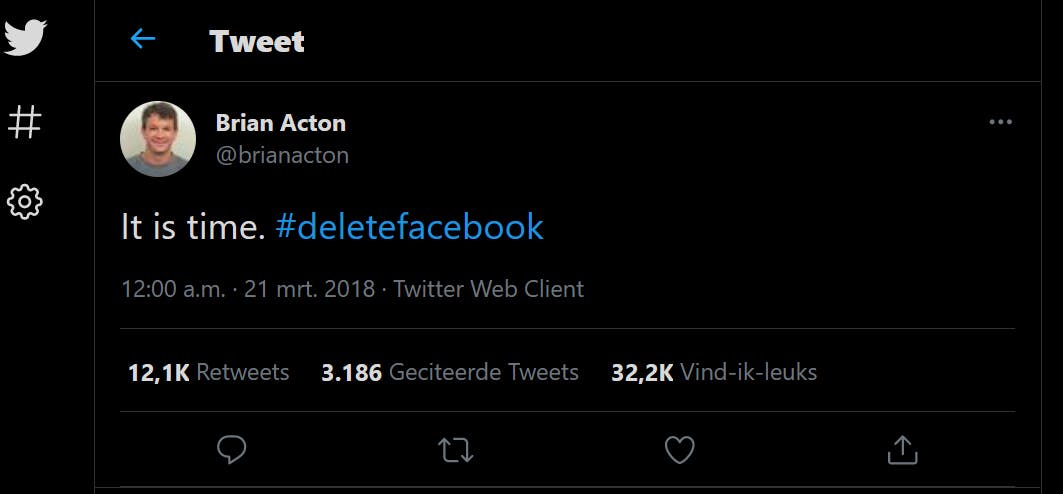Open the Explore hashtag icon in sidebar
Image resolution: width=1063 pixels, height=494 pixels.
click(x=25, y=122)
